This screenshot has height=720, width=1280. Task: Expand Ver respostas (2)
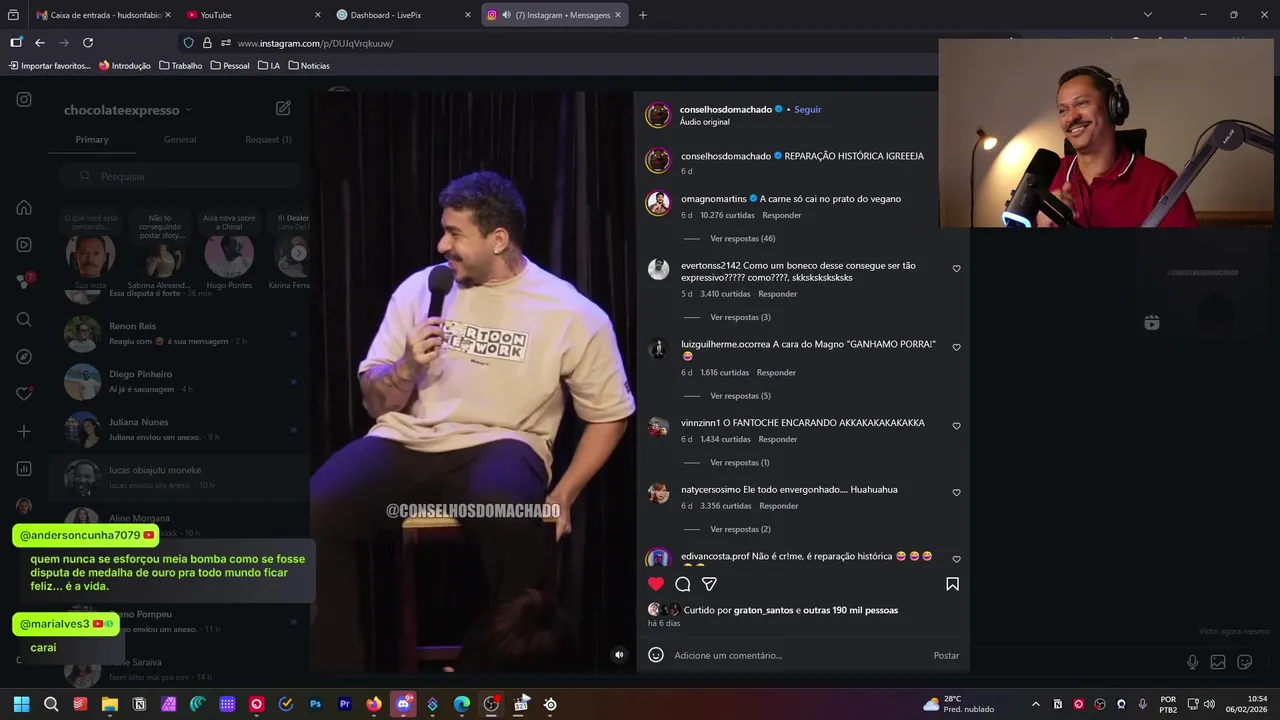[x=740, y=529]
